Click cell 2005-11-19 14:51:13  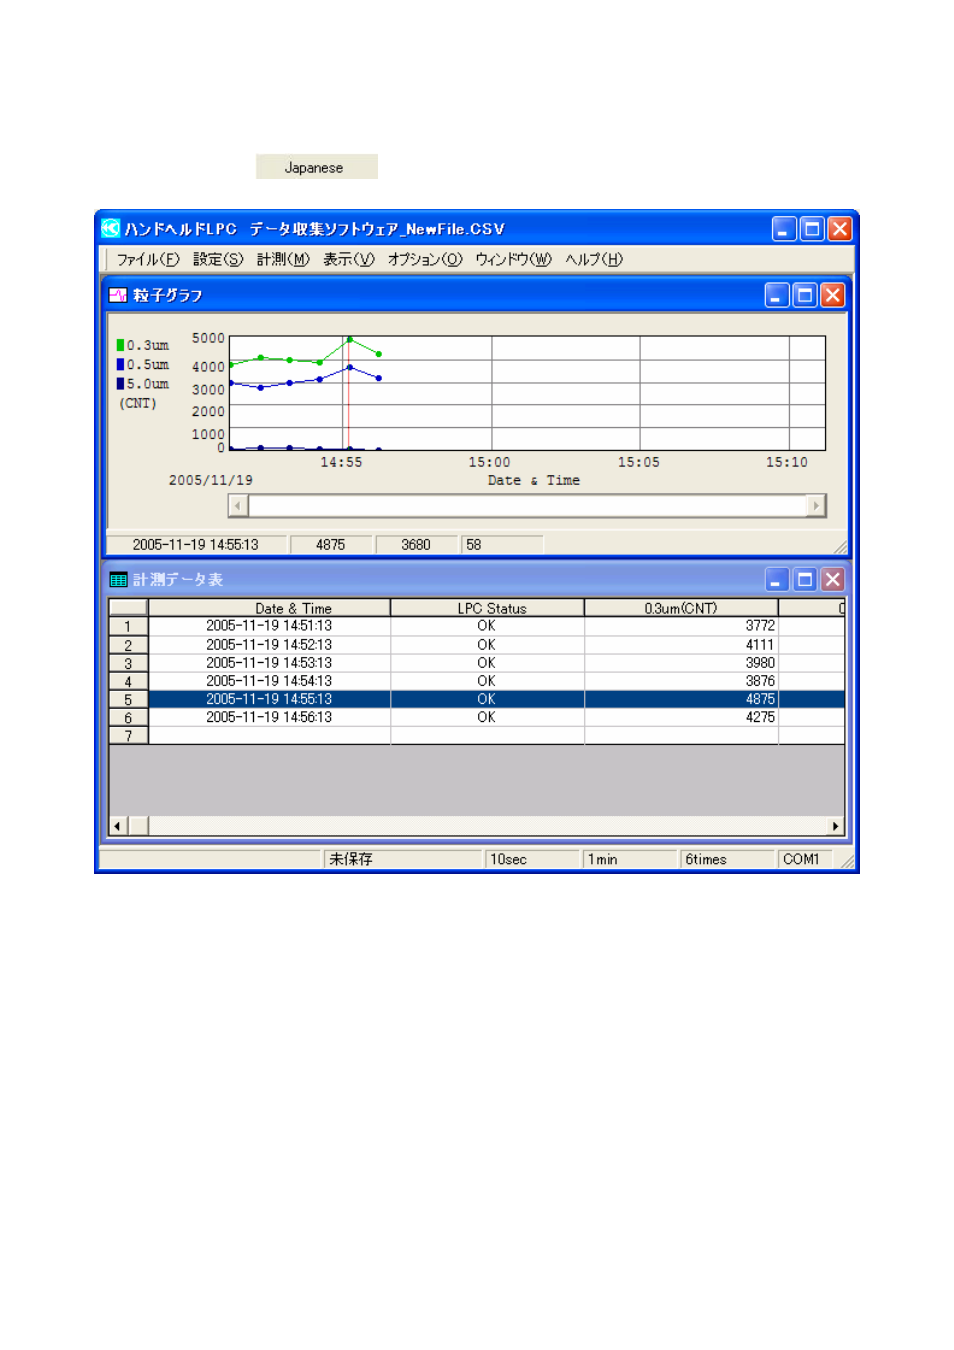[x=269, y=626]
